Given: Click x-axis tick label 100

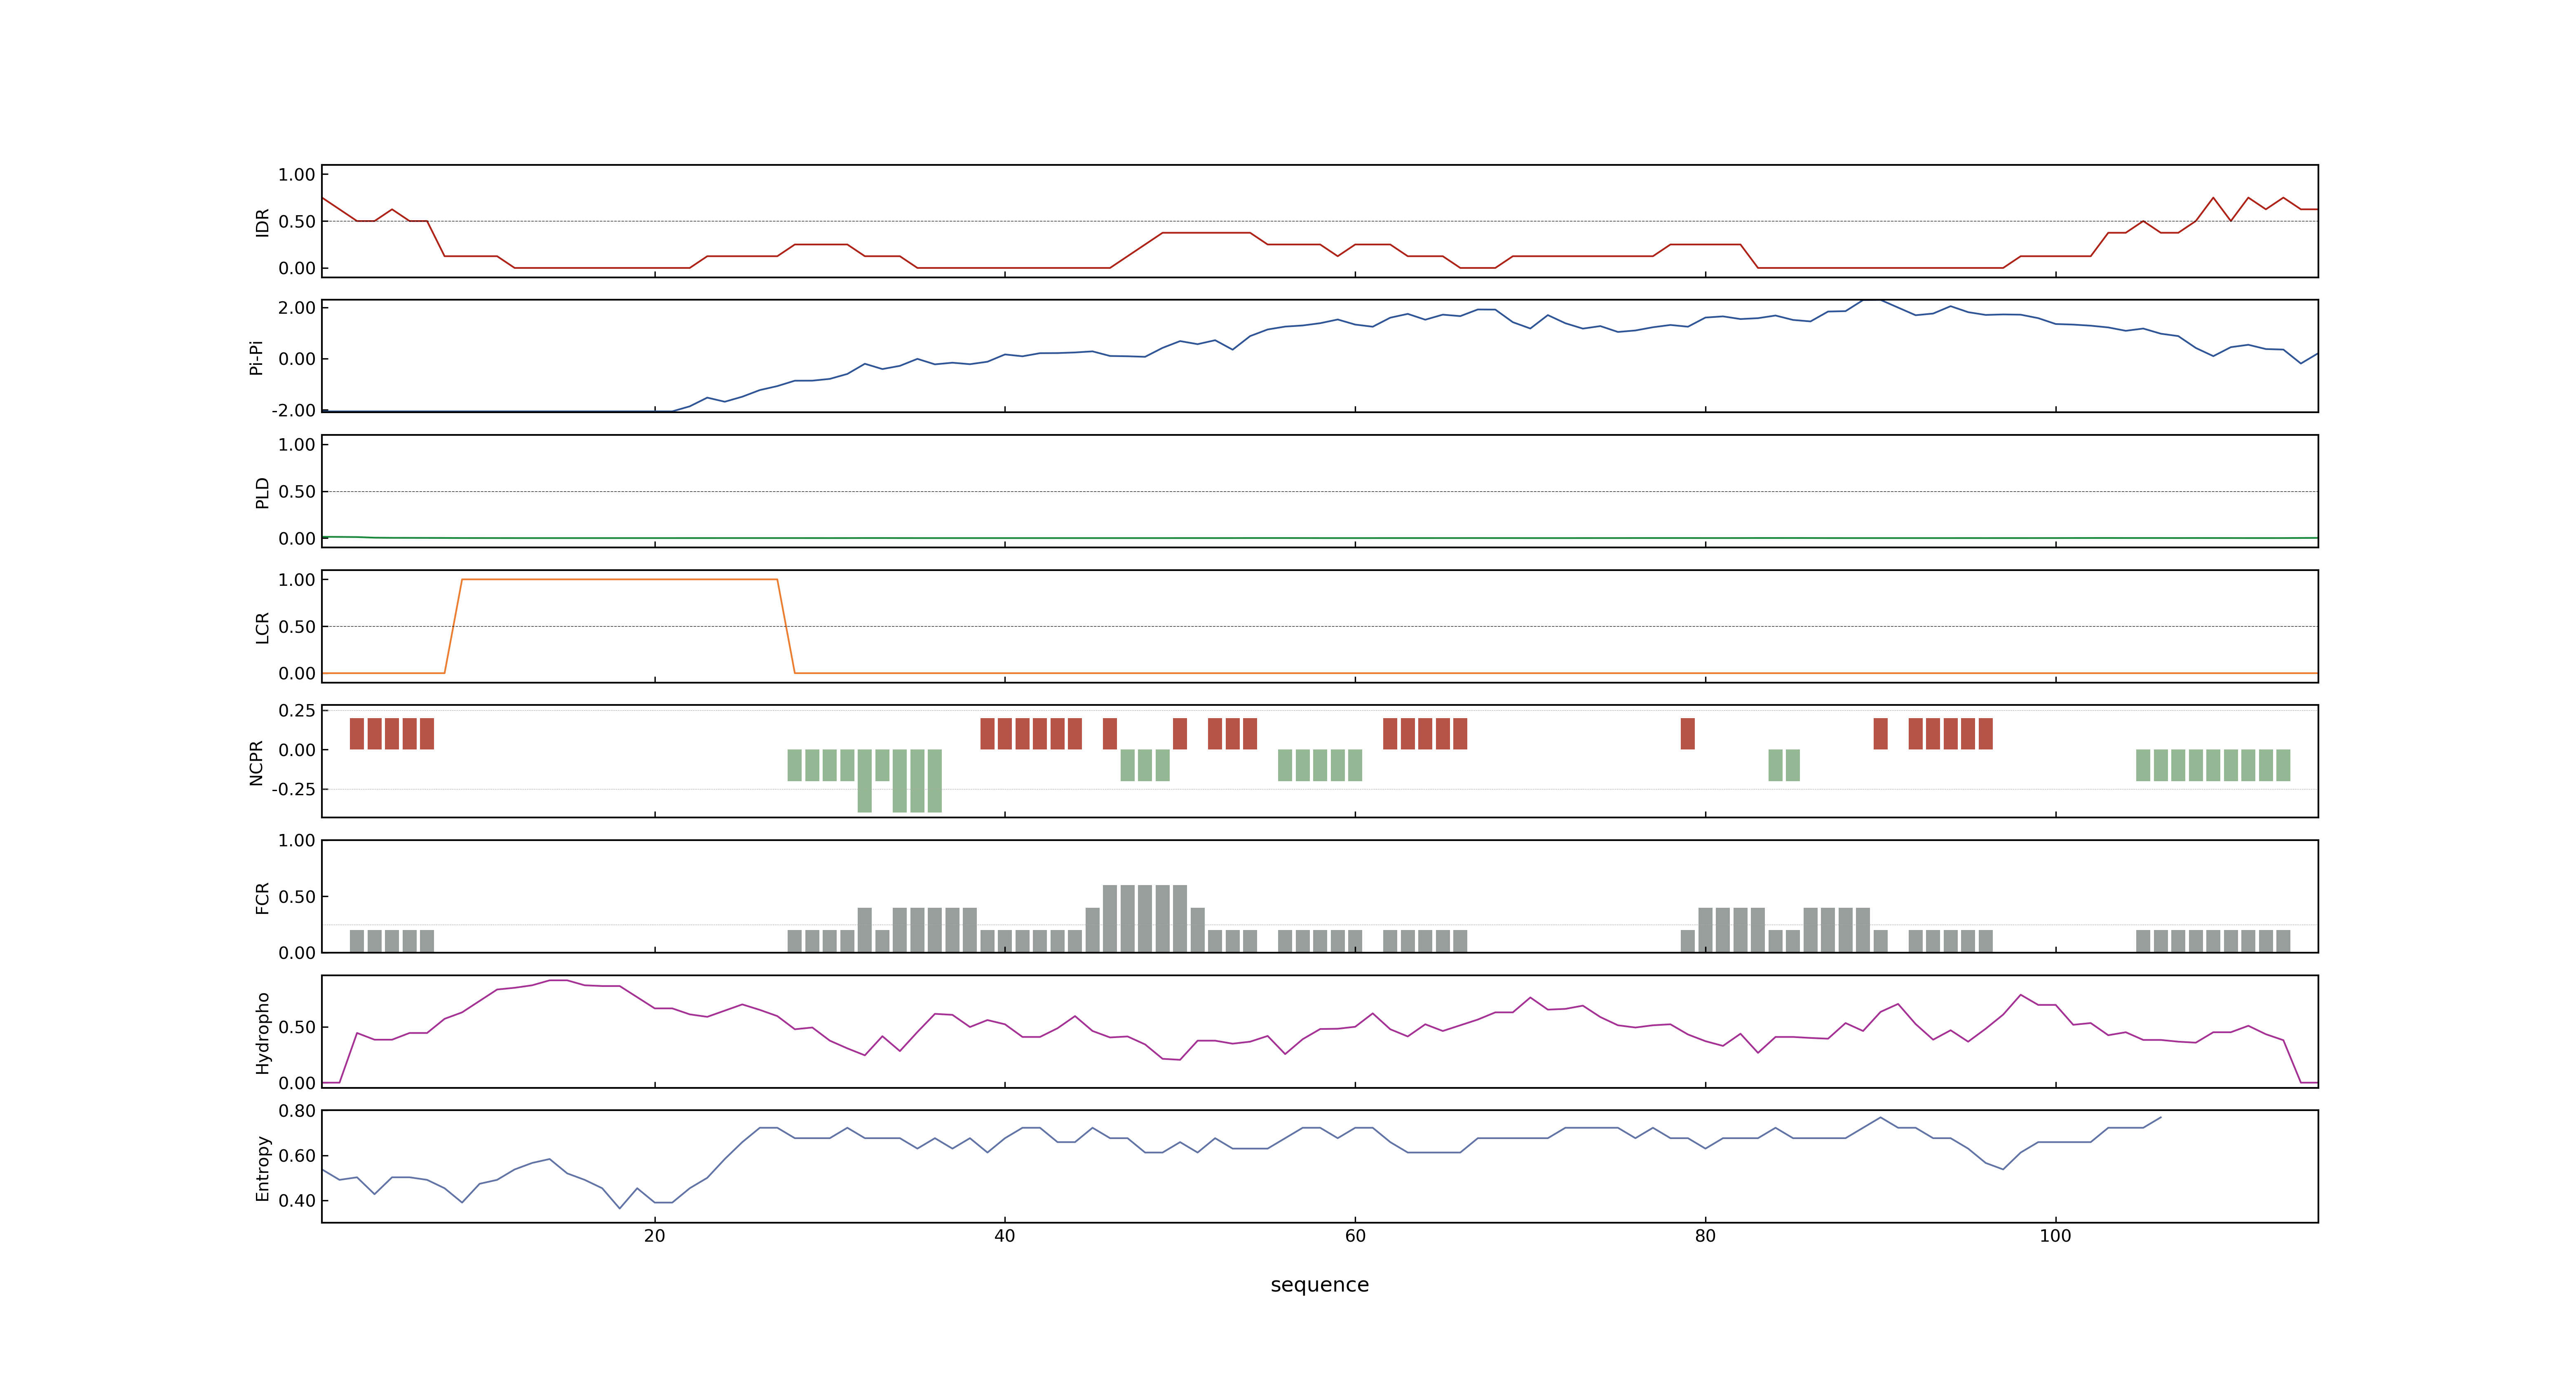Looking at the screenshot, I should coord(2055,1236).
